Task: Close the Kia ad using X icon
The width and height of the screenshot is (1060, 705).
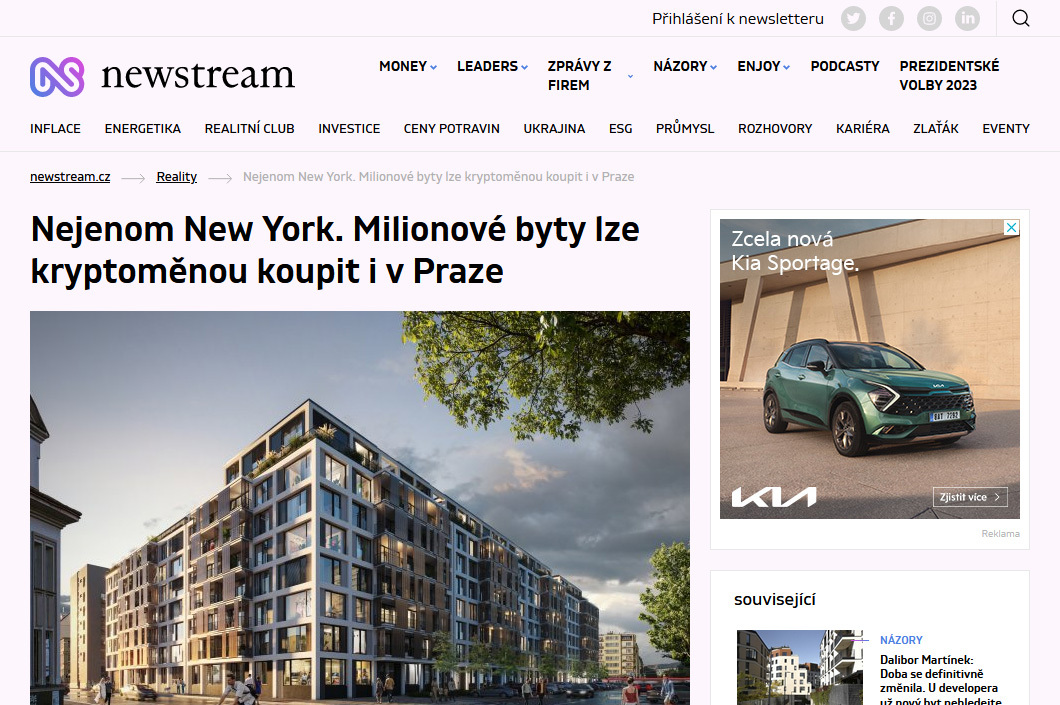Action: click(x=1011, y=228)
